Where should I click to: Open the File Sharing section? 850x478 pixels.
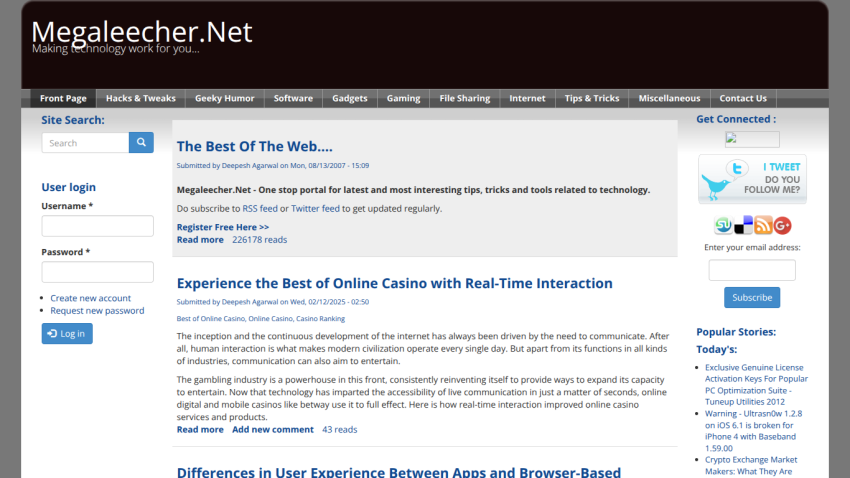465,98
